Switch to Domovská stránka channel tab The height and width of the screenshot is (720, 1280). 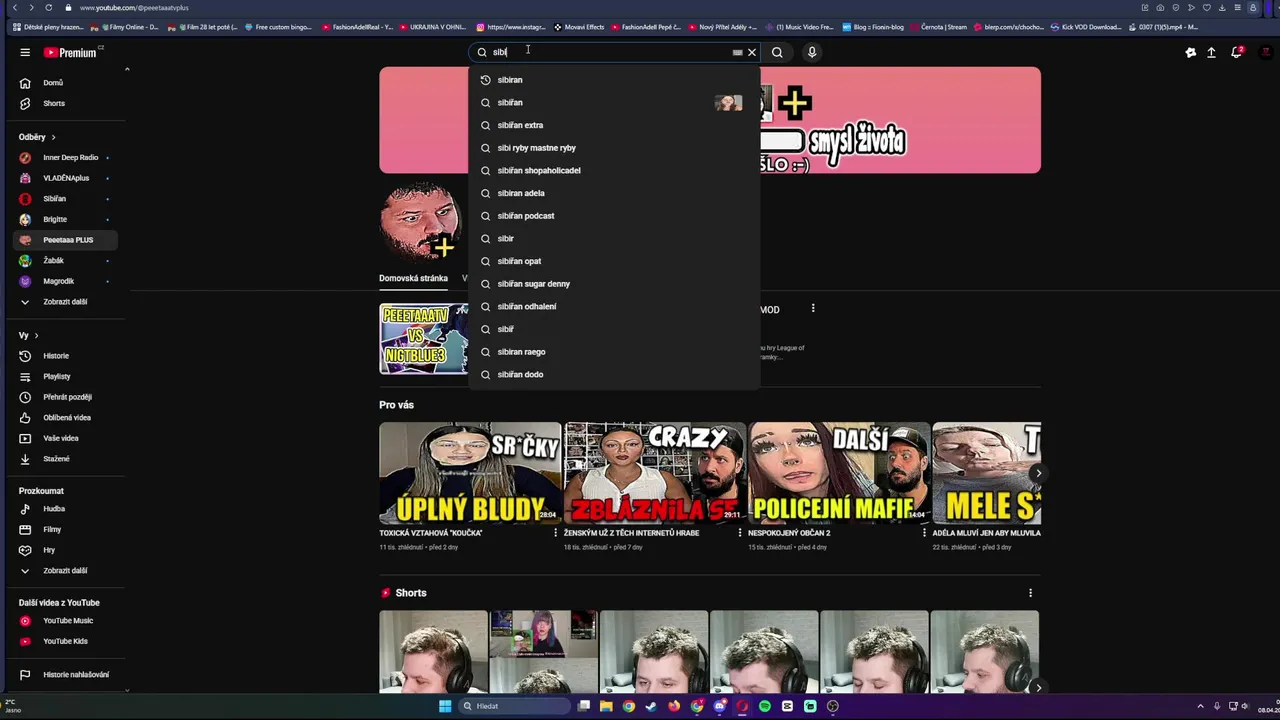pos(413,278)
